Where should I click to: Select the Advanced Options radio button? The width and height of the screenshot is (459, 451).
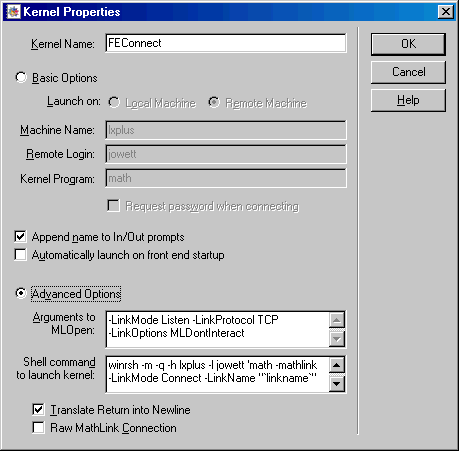click(21, 293)
